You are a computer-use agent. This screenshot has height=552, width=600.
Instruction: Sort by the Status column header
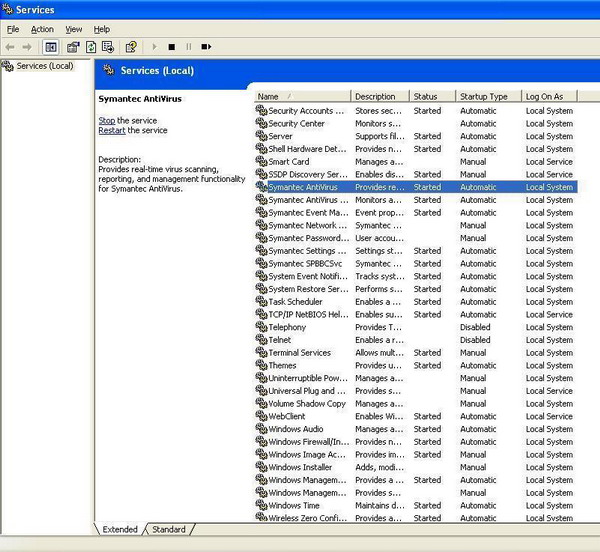432,96
